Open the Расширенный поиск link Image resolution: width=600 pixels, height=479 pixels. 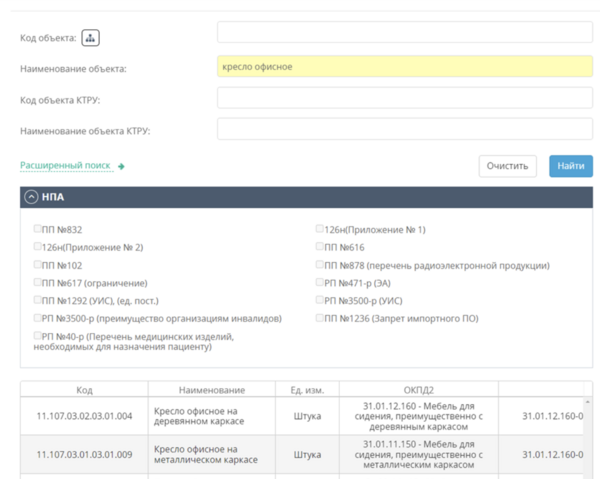65,165
